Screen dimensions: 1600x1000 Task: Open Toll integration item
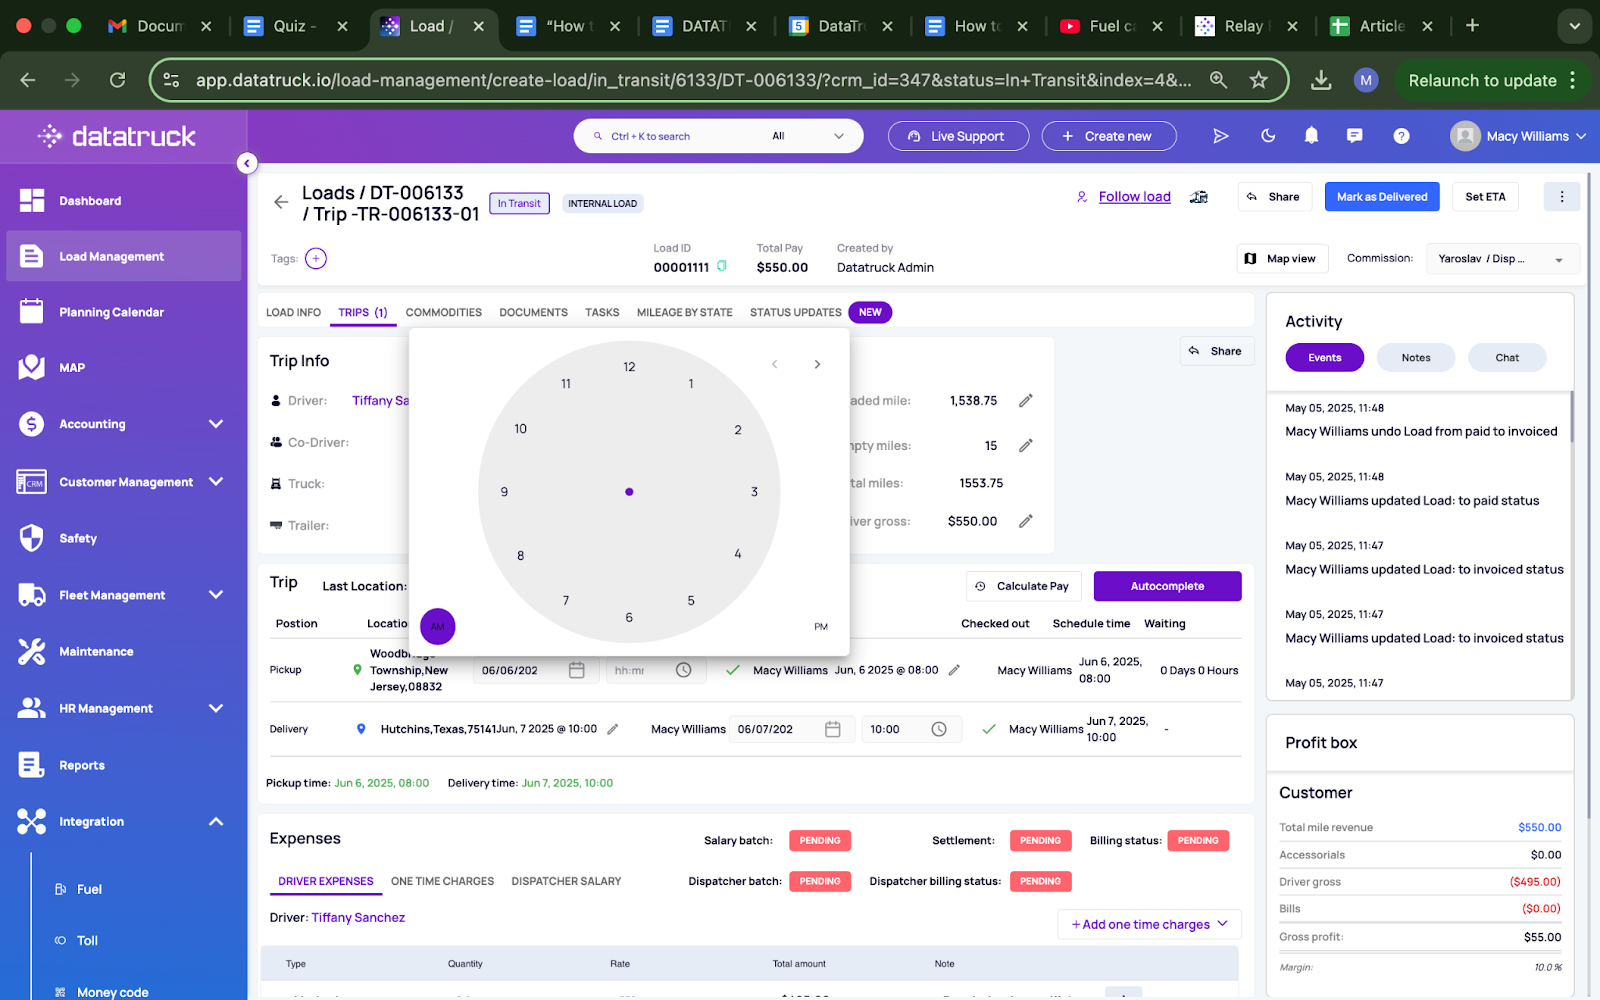(87, 941)
